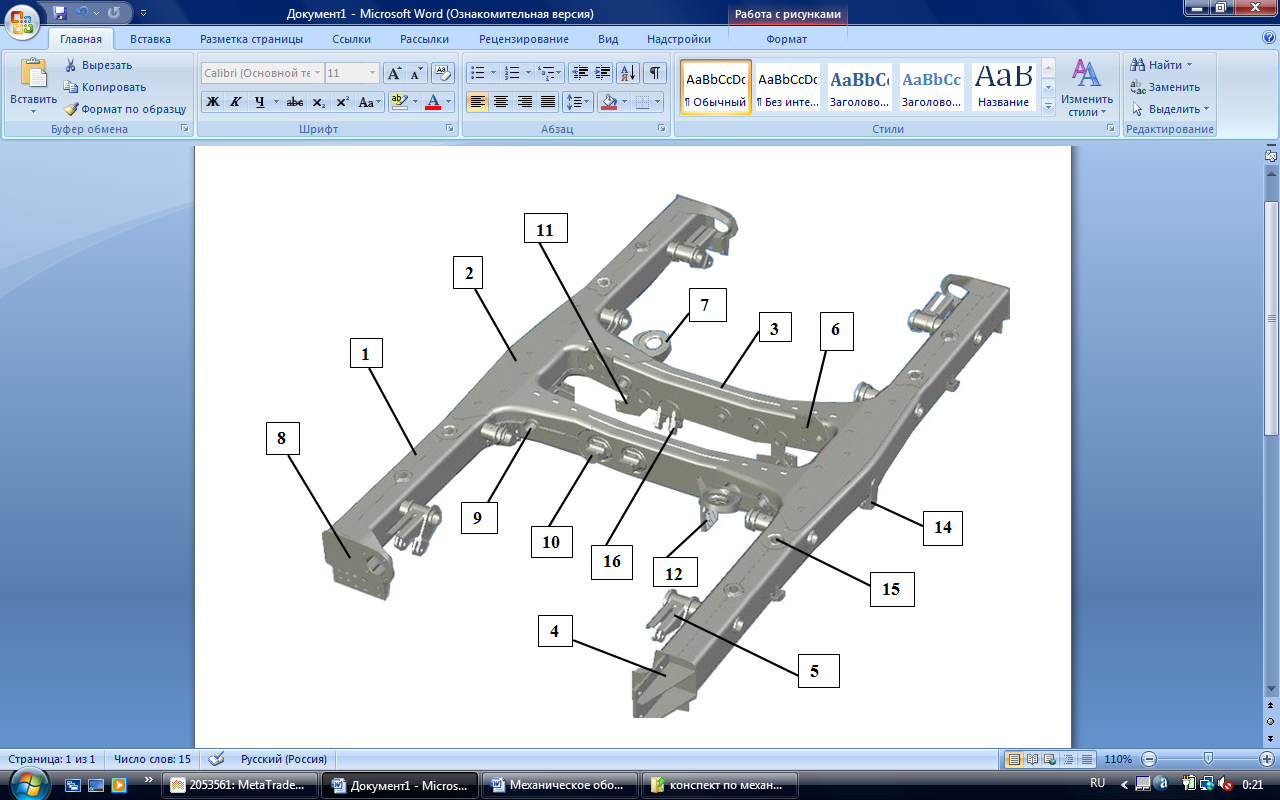Click the Format Painter (Формат по образцу) button

pos(125,109)
